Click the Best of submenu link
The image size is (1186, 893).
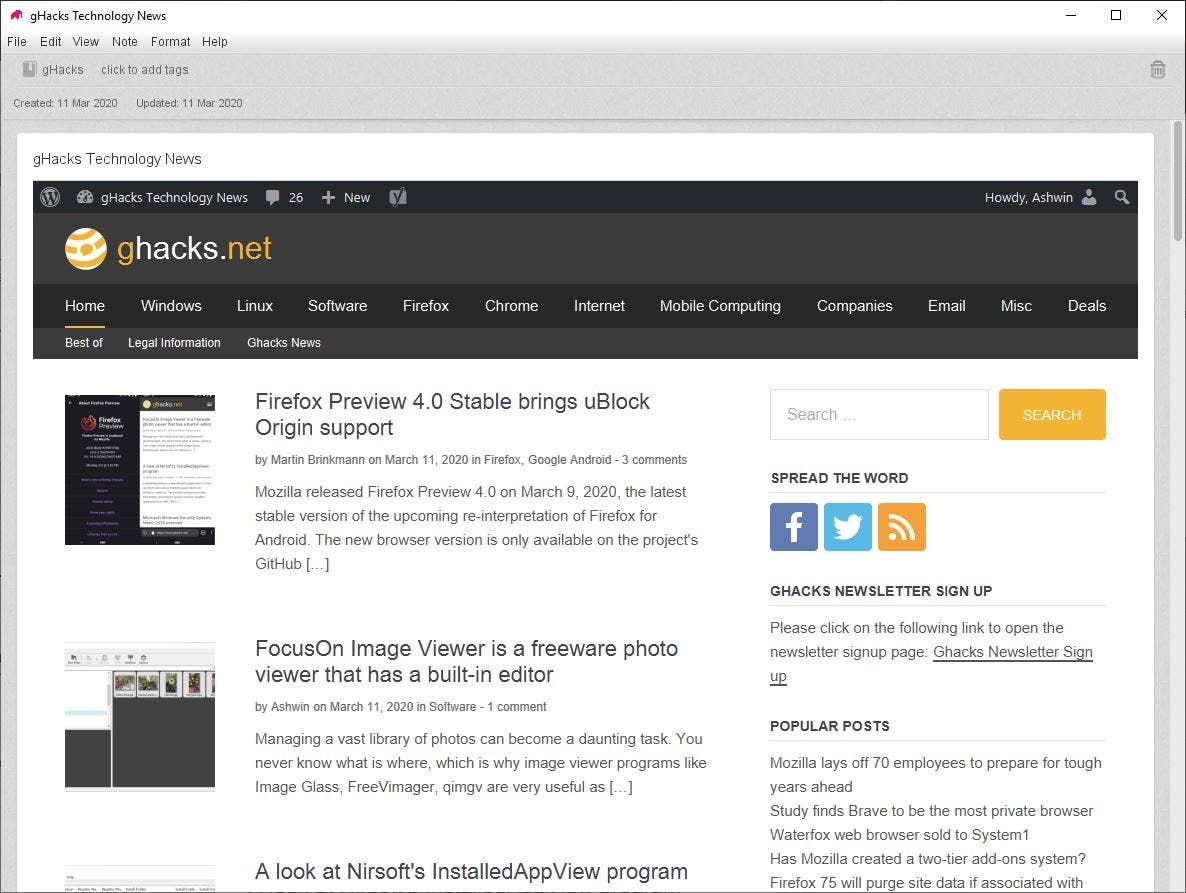(x=84, y=343)
